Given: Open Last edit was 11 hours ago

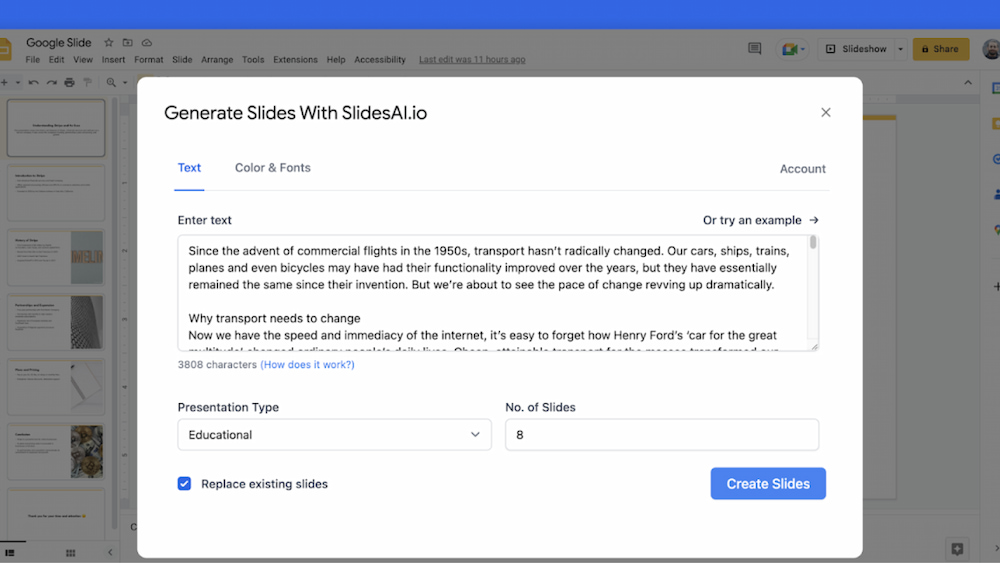Looking at the screenshot, I should coord(472,59).
